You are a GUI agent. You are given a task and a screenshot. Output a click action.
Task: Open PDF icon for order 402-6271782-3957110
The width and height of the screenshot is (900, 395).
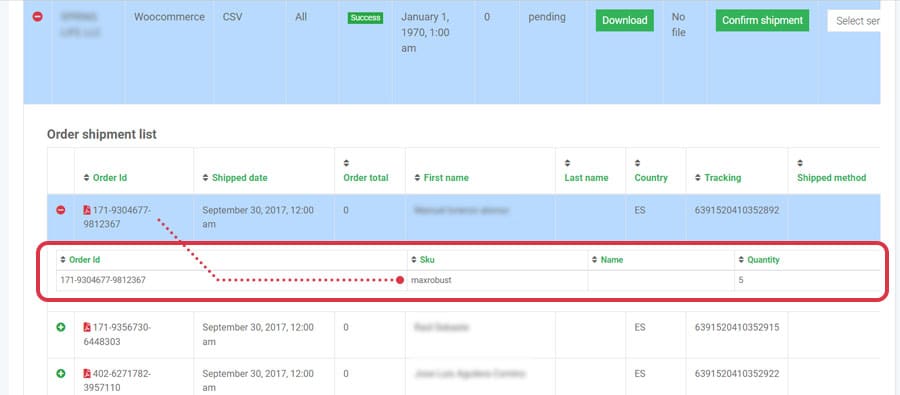click(87, 373)
